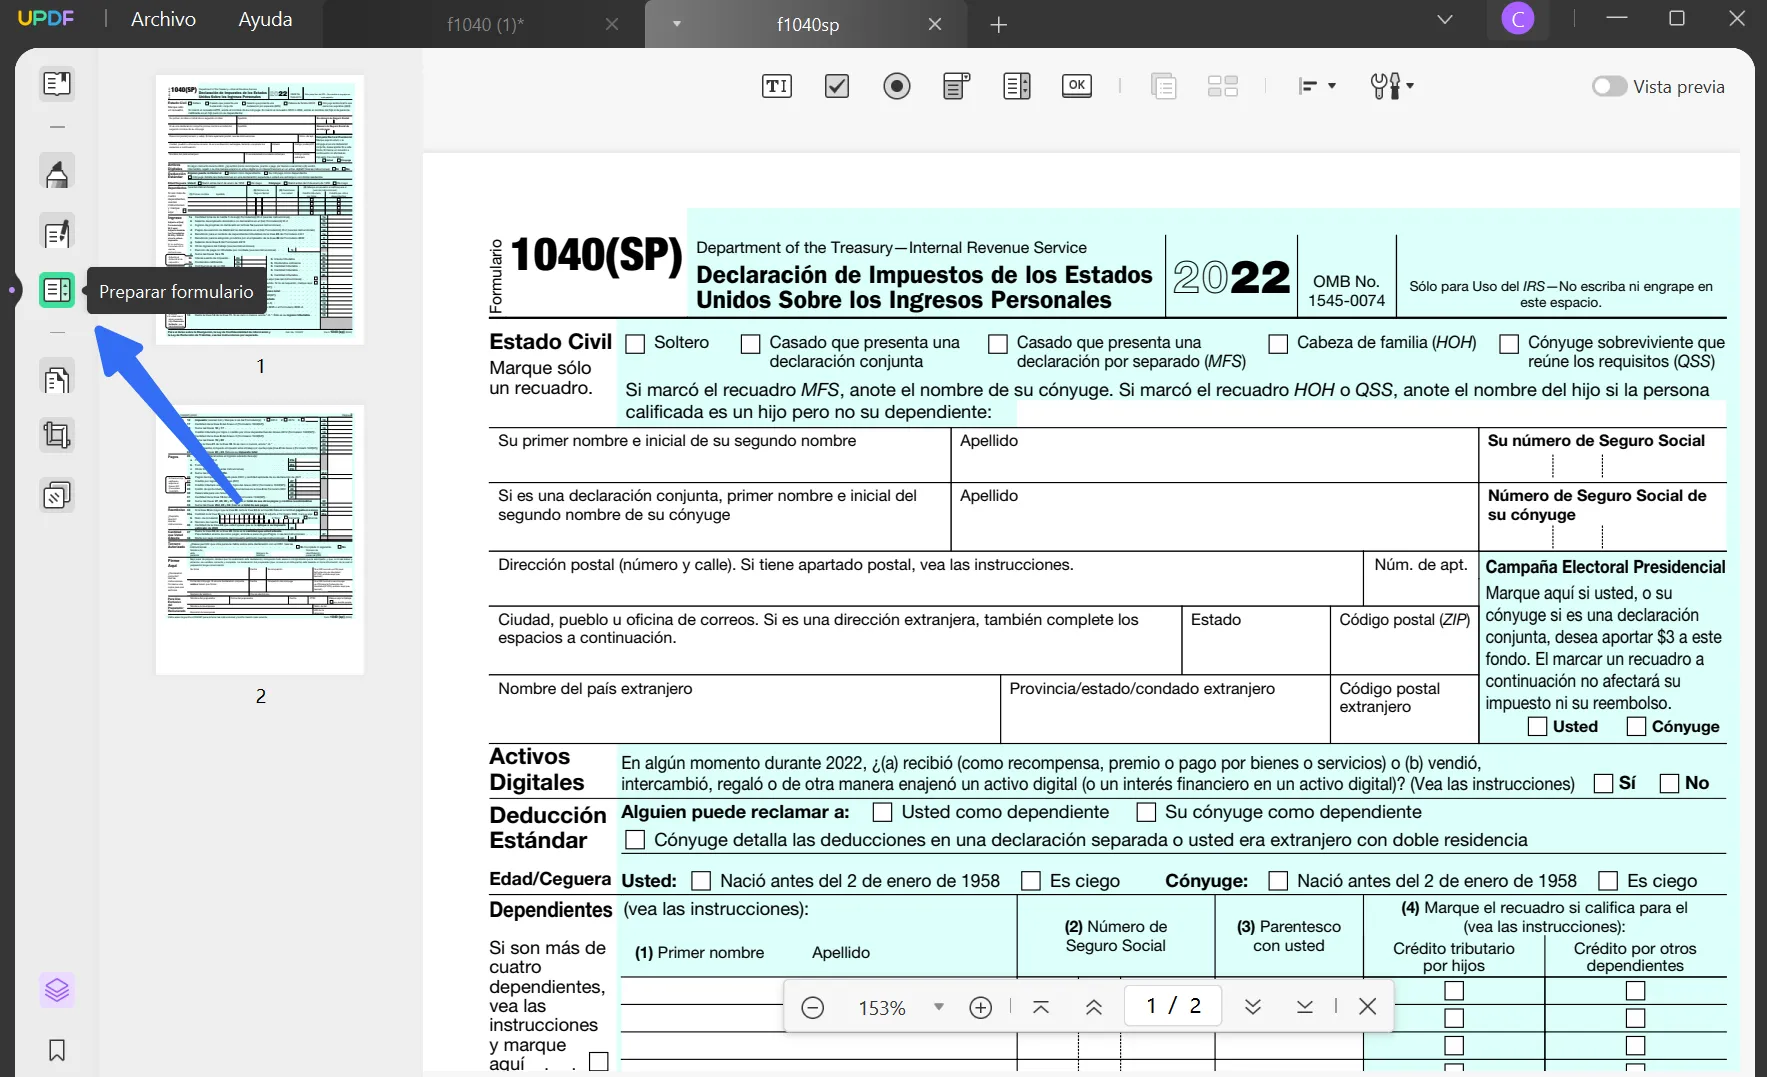Click the Apellido field in first row
Image resolution: width=1767 pixels, height=1077 pixels.
(x=1214, y=455)
